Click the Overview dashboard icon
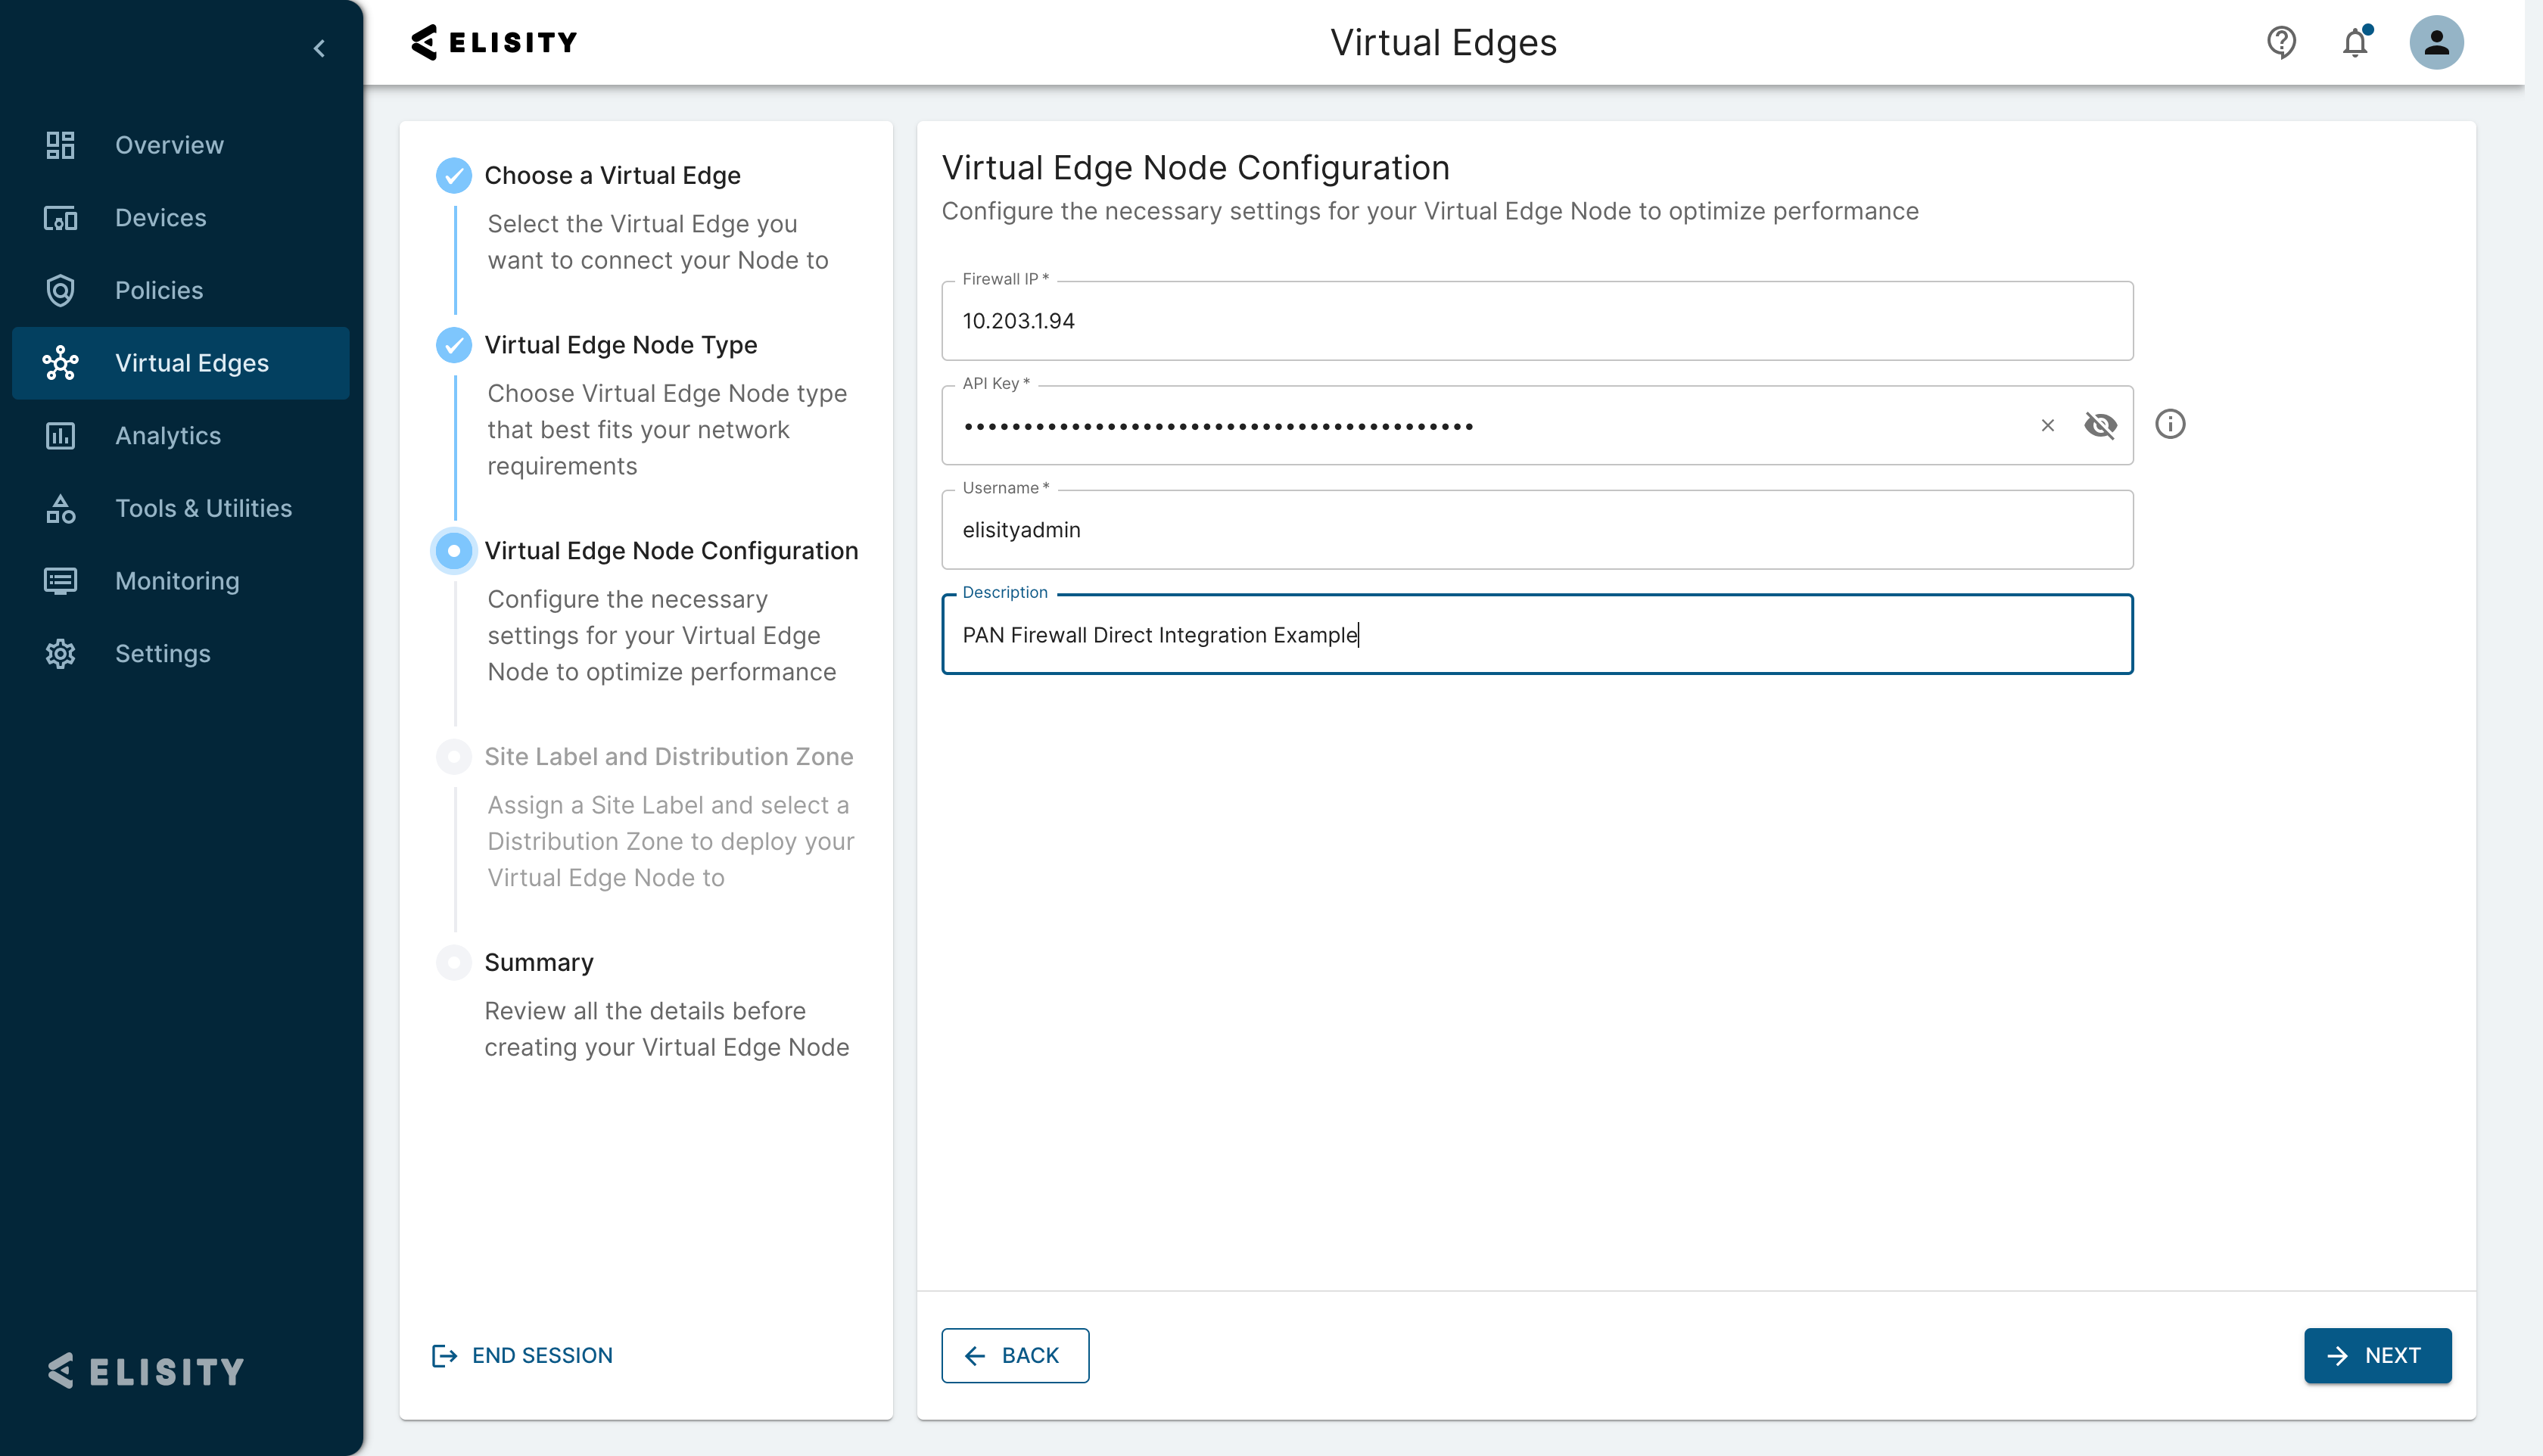 (60, 145)
